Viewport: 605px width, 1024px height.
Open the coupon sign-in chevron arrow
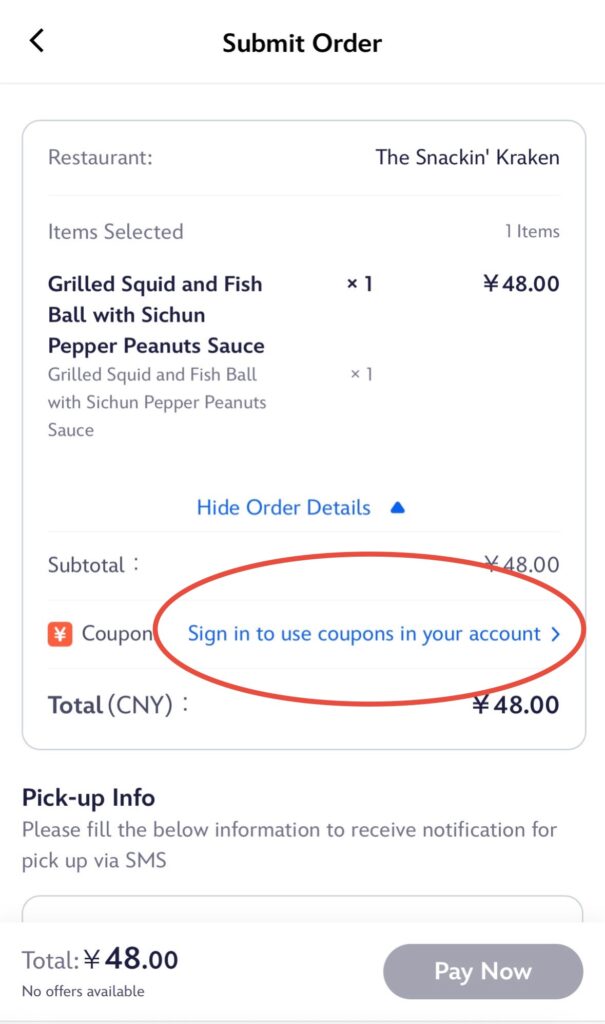[x=555, y=634]
